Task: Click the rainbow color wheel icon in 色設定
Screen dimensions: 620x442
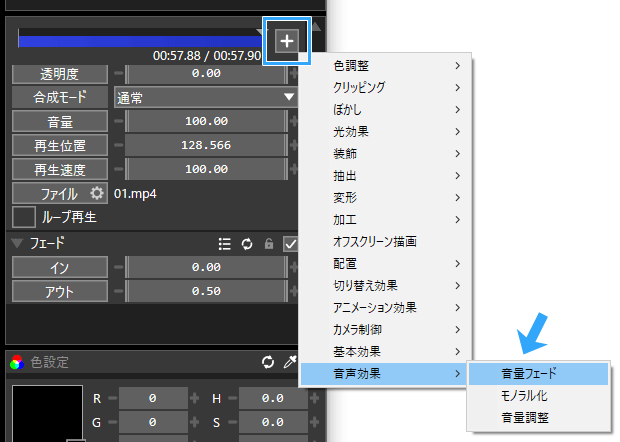Action: point(17,362)
